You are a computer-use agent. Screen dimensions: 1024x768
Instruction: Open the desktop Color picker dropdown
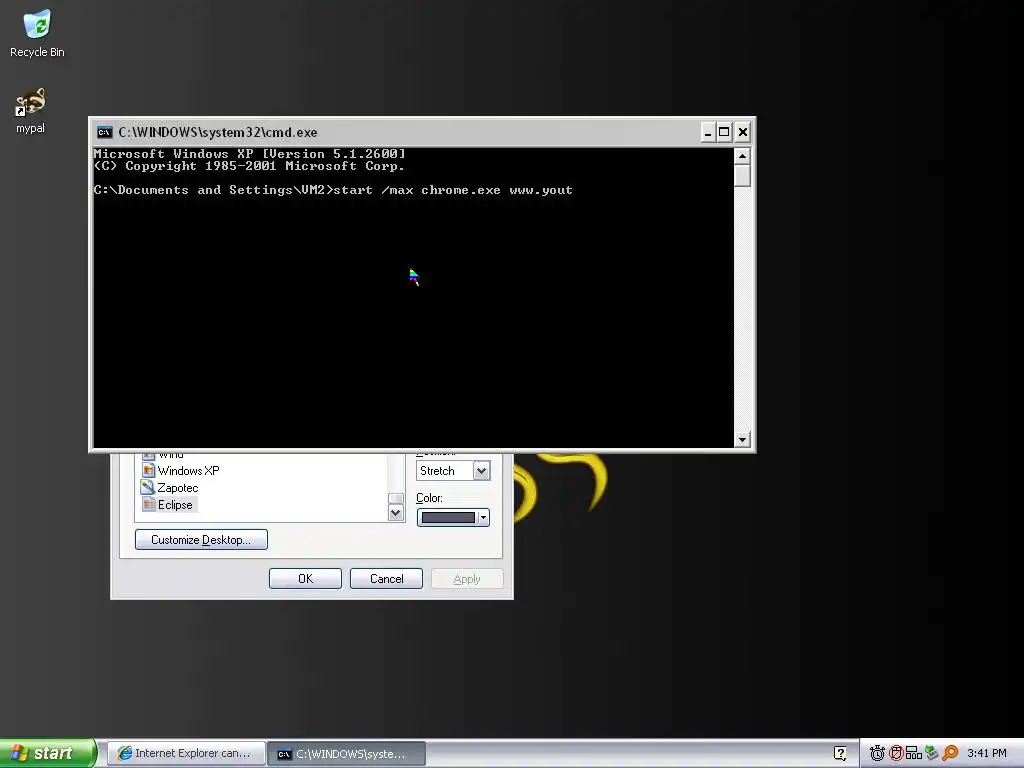click(483, 517)
